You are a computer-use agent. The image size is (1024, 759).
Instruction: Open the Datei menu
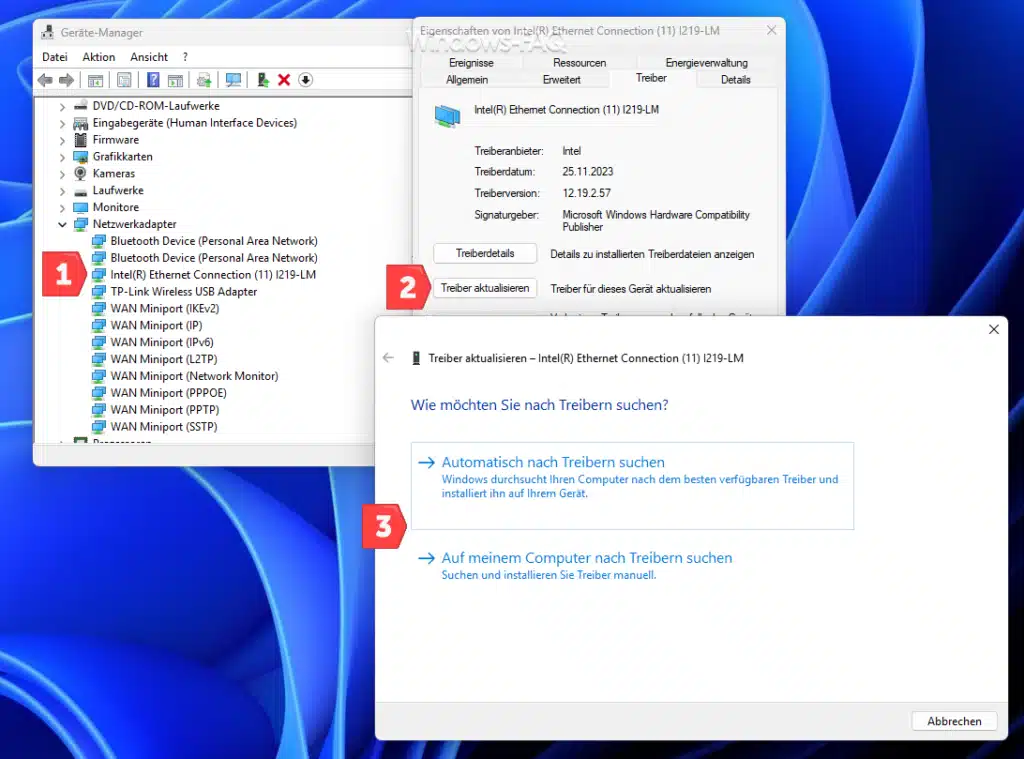pos(55,57)
